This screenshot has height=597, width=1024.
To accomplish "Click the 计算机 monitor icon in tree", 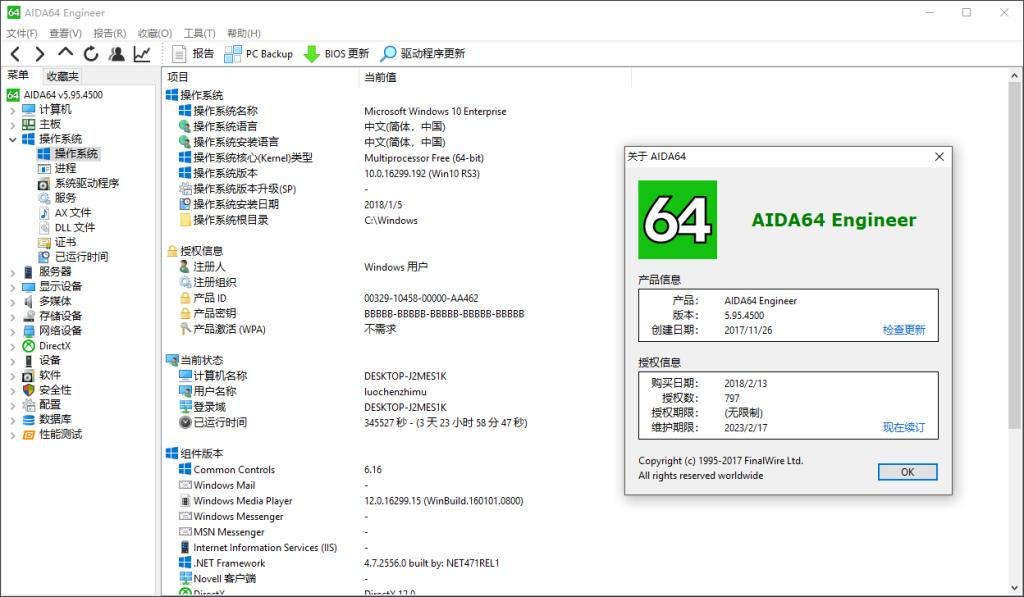I will 29,110.
